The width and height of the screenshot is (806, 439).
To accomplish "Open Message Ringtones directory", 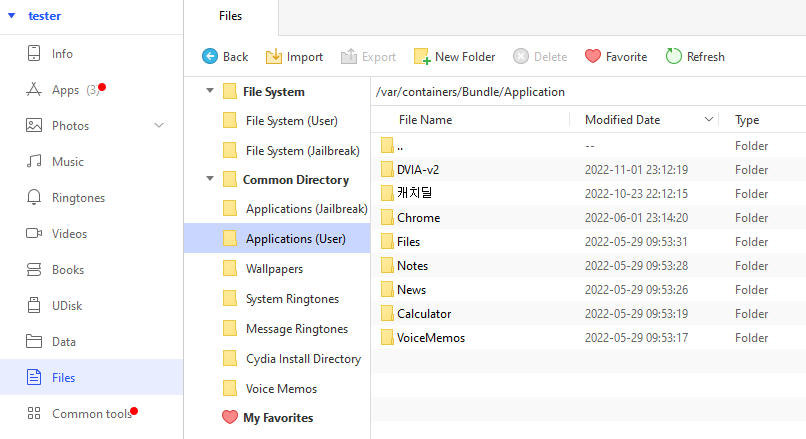I will (297, 328).
